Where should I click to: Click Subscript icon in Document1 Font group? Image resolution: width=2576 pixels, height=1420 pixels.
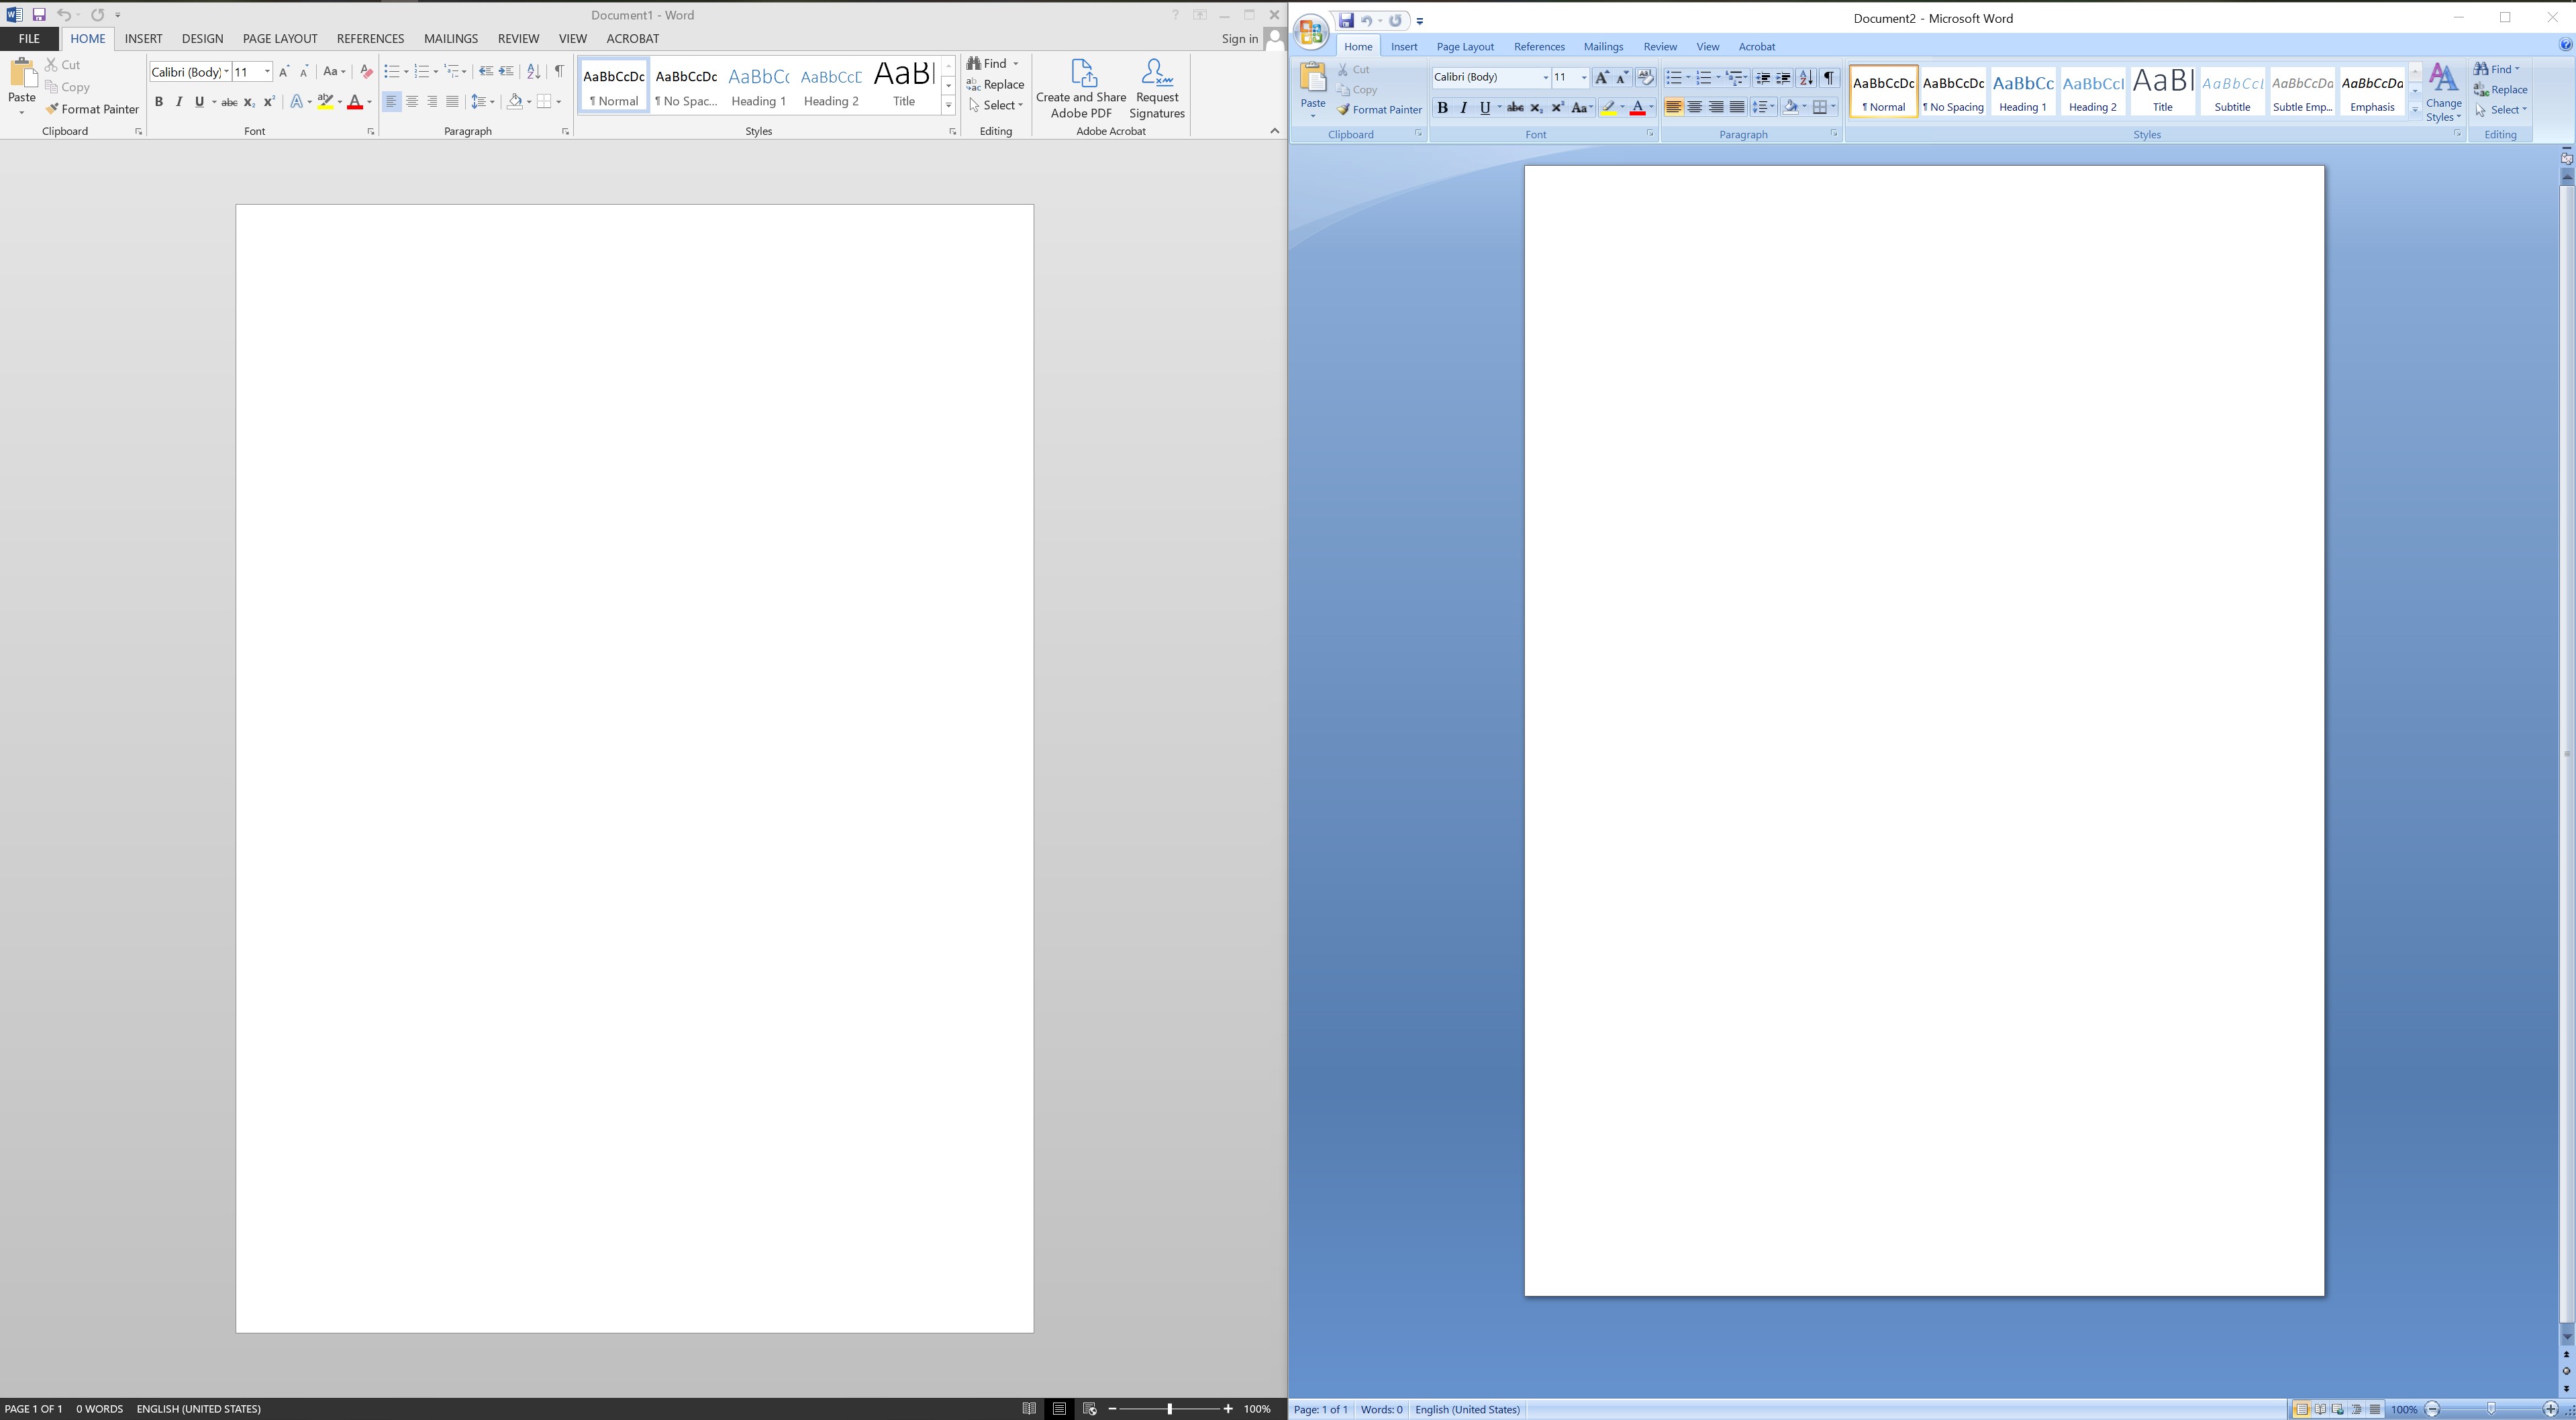(249, 102)
